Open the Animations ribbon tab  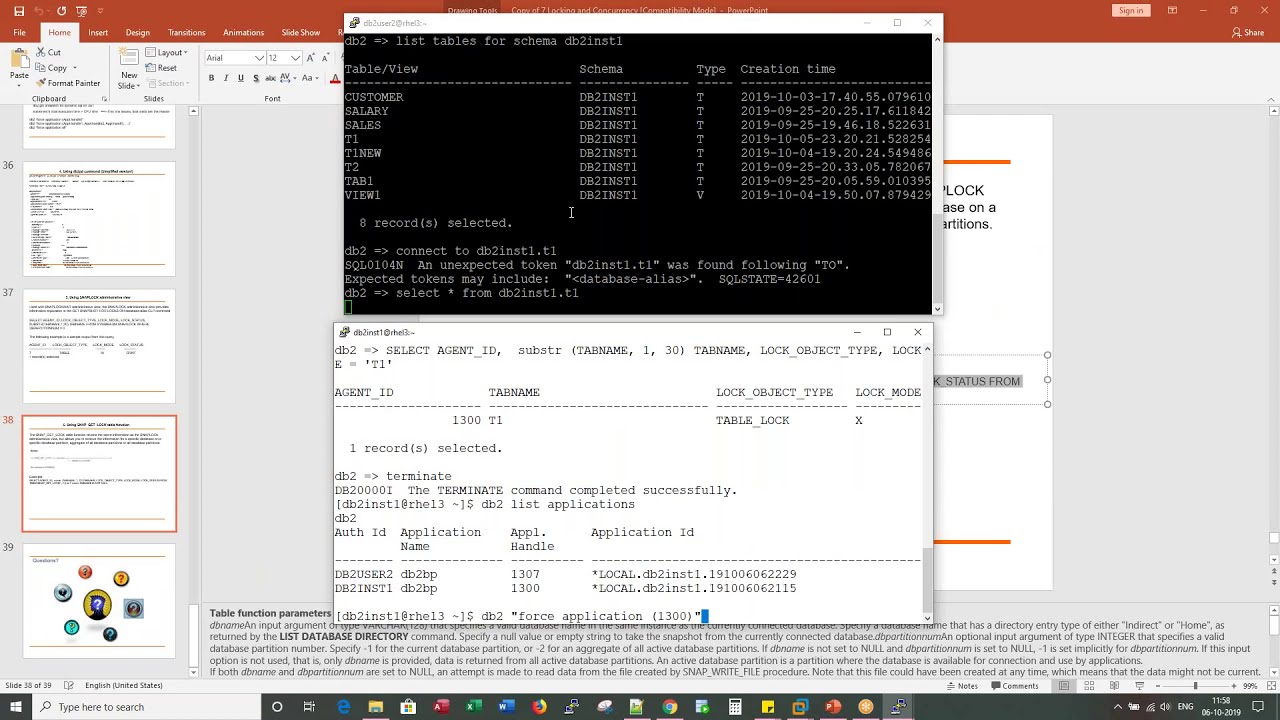pos(244,32)
